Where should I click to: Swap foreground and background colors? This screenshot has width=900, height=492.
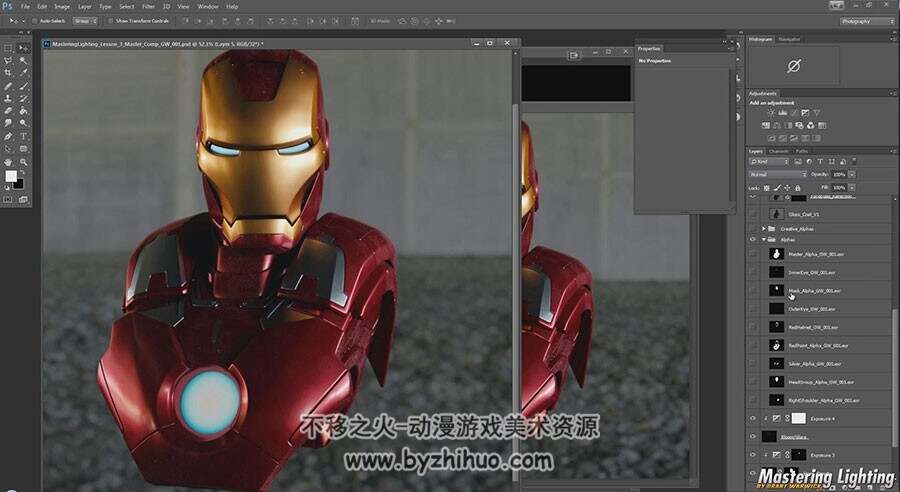point(22,172)
